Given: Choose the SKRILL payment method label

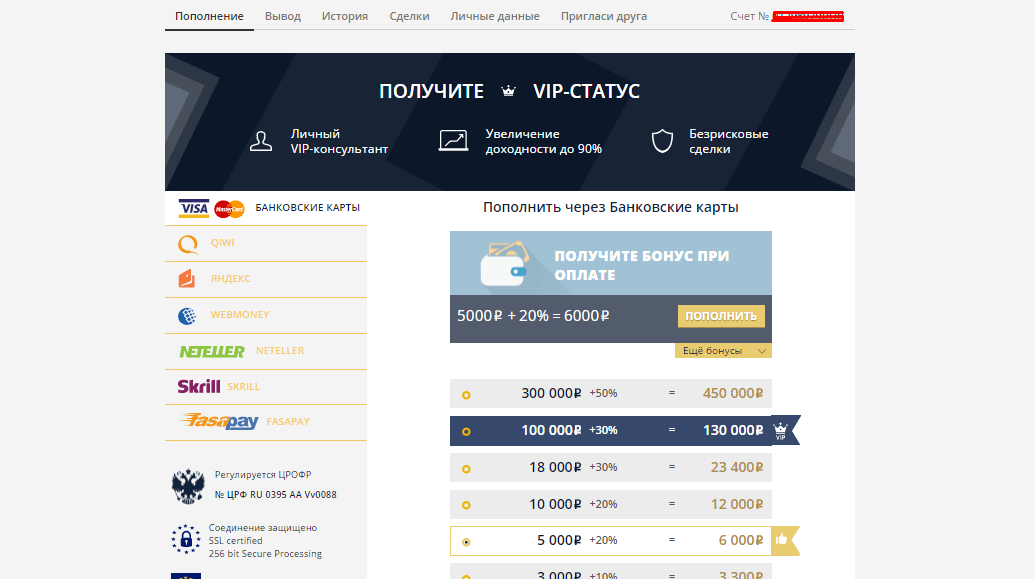Looking at the screenshot, I should (244, 386).
